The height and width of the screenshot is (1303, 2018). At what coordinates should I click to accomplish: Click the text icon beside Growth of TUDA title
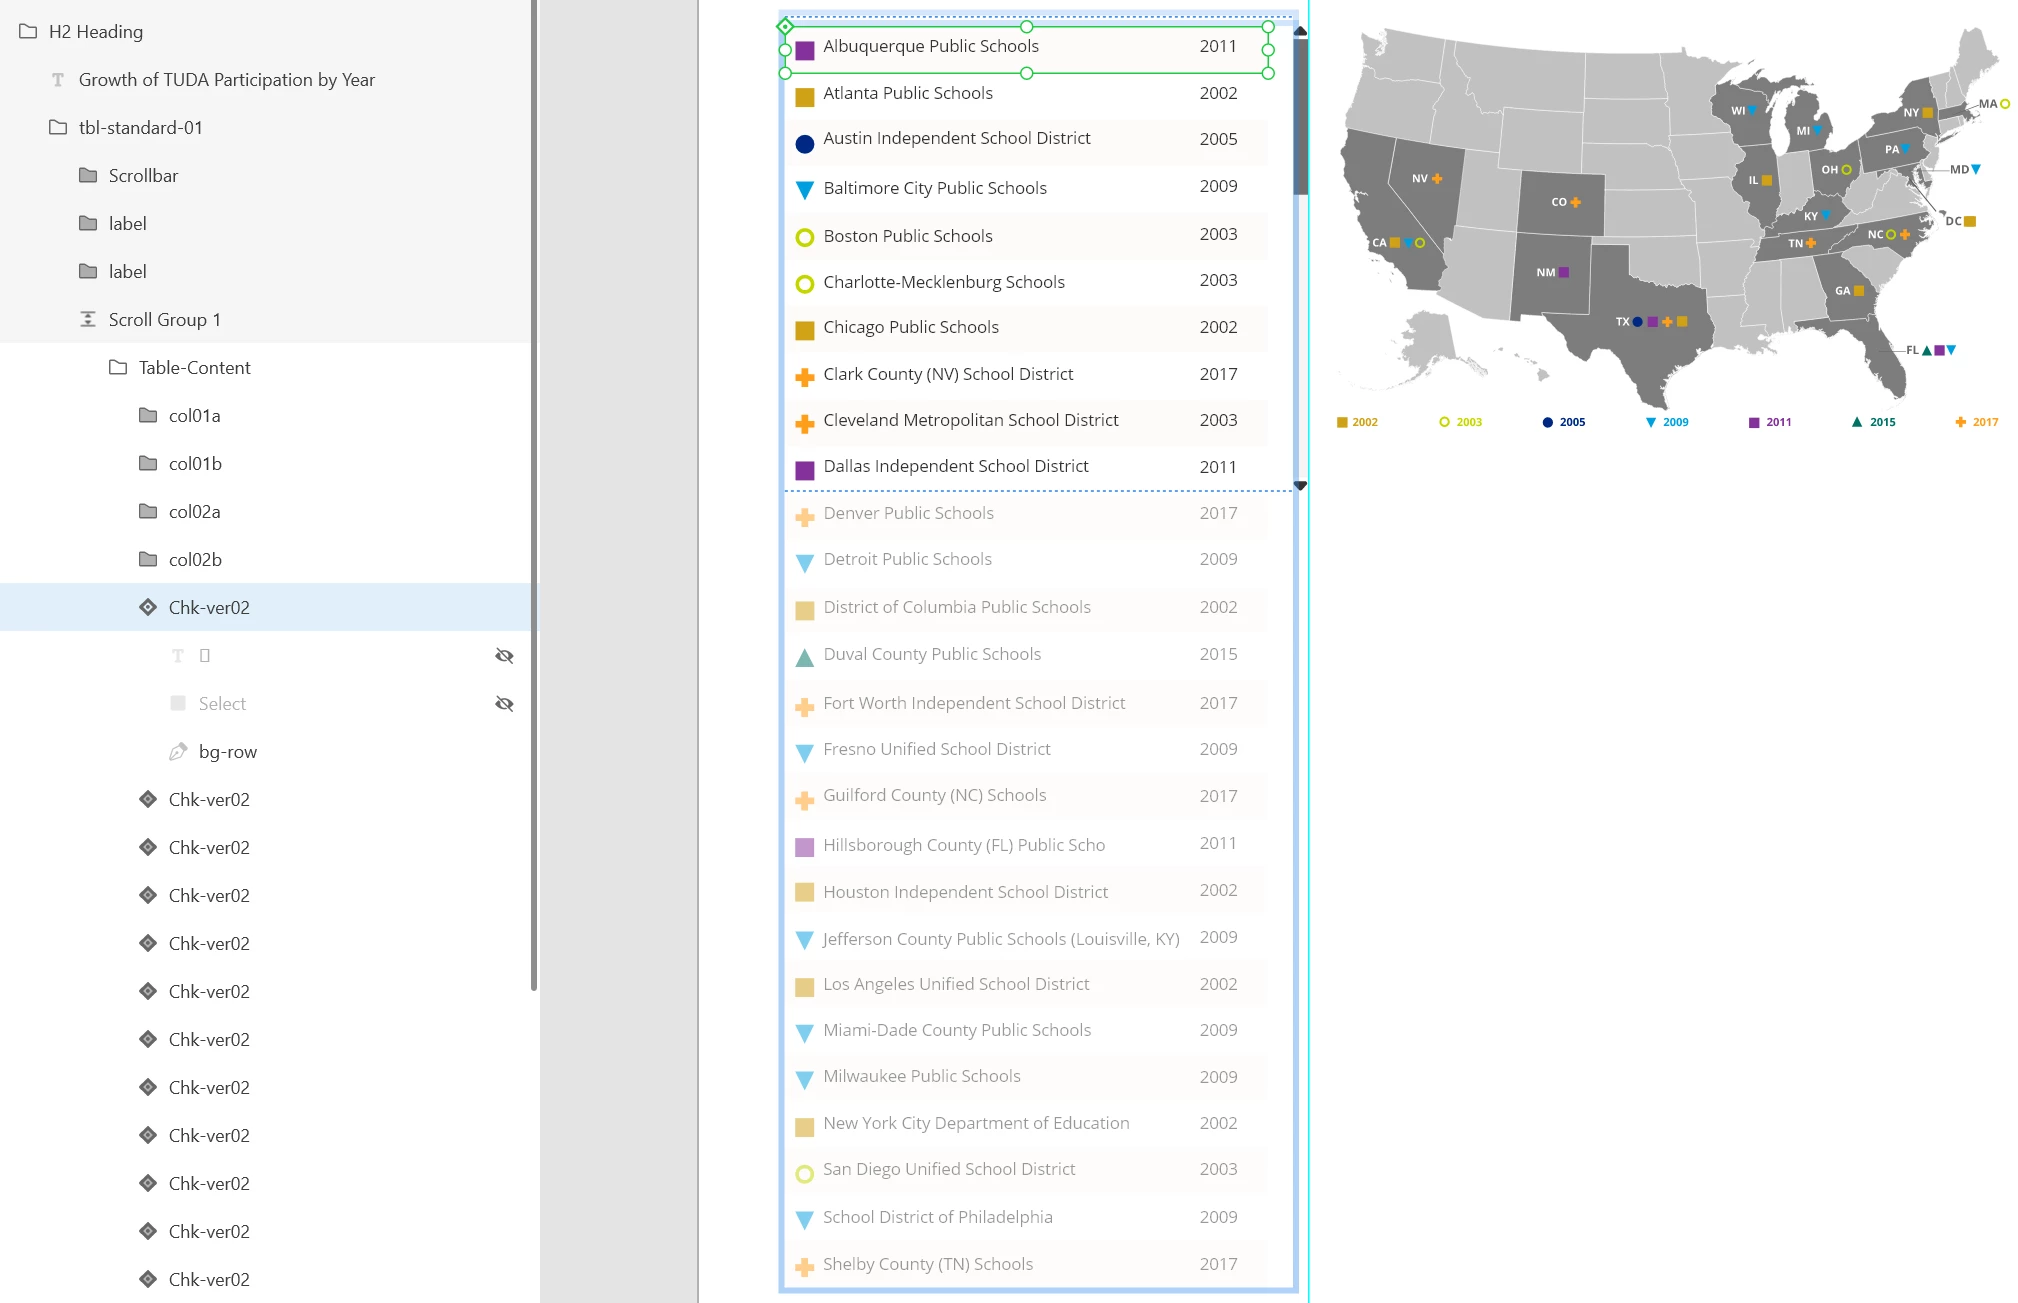(58, 80)
